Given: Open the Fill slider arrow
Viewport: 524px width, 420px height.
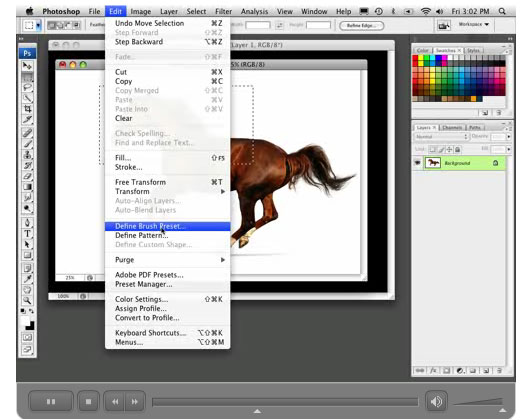Looking at the screenshot, I should pos(509,149).
